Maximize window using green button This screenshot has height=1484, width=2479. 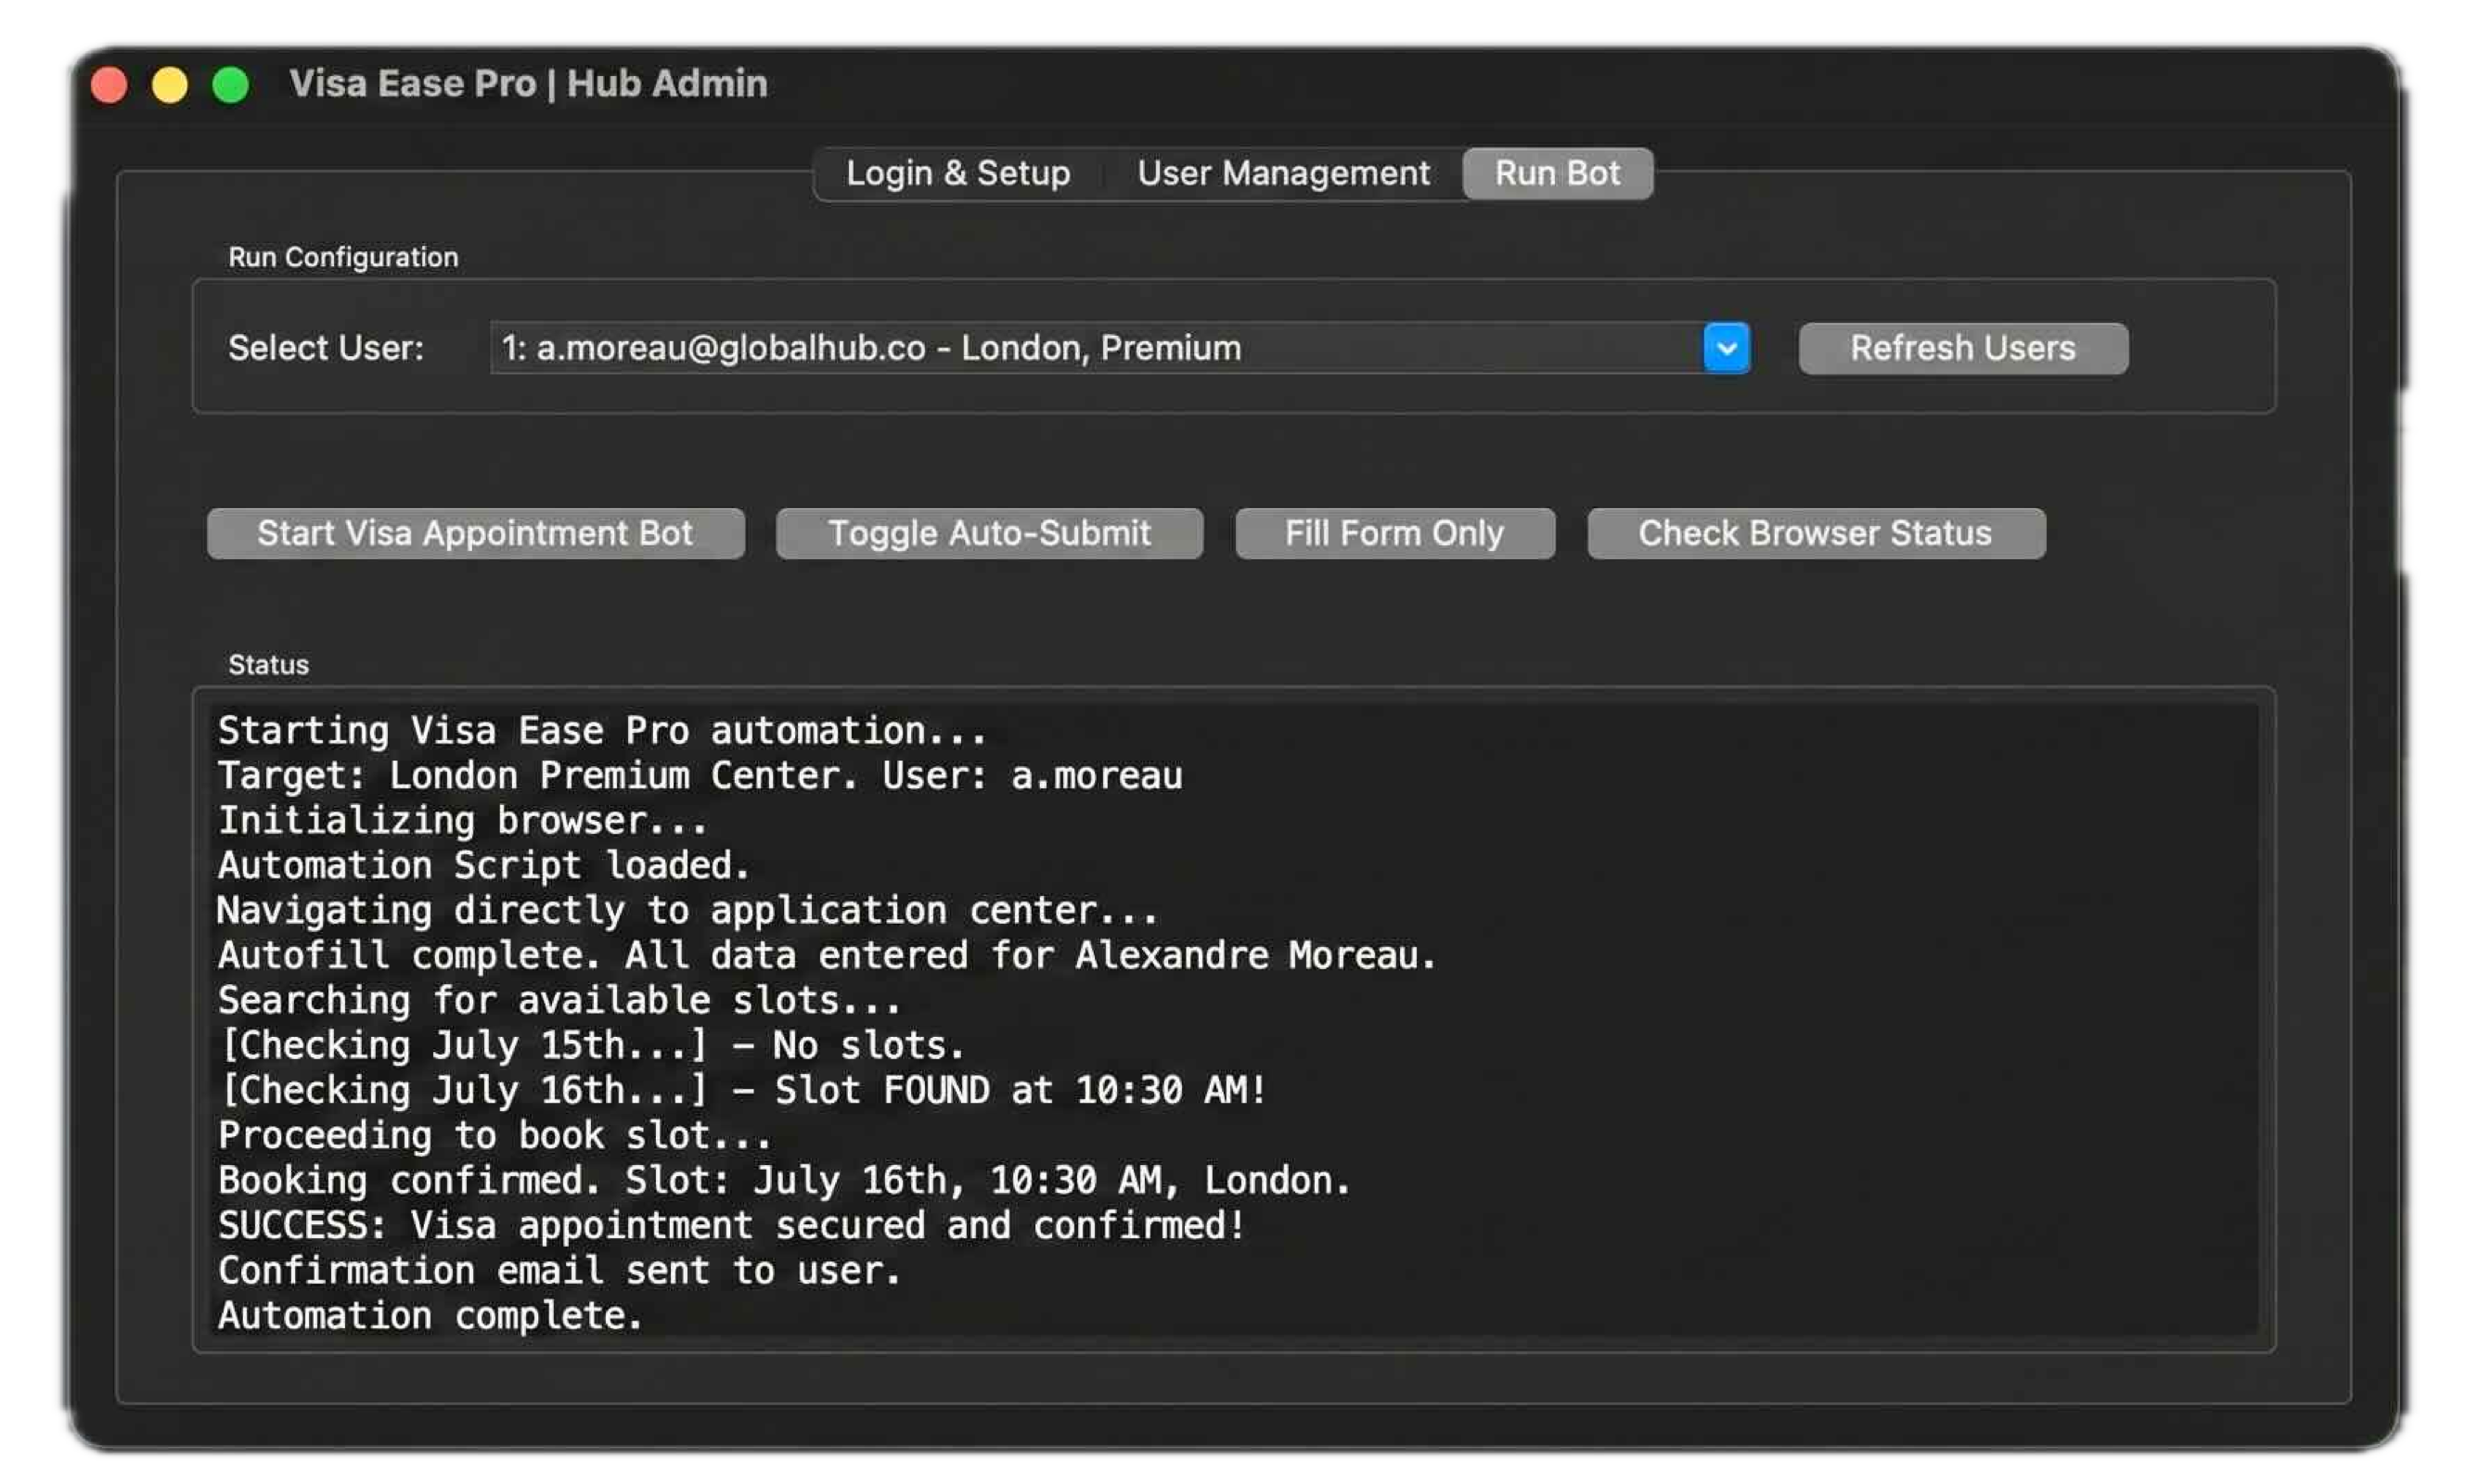(x=231, y=85)
